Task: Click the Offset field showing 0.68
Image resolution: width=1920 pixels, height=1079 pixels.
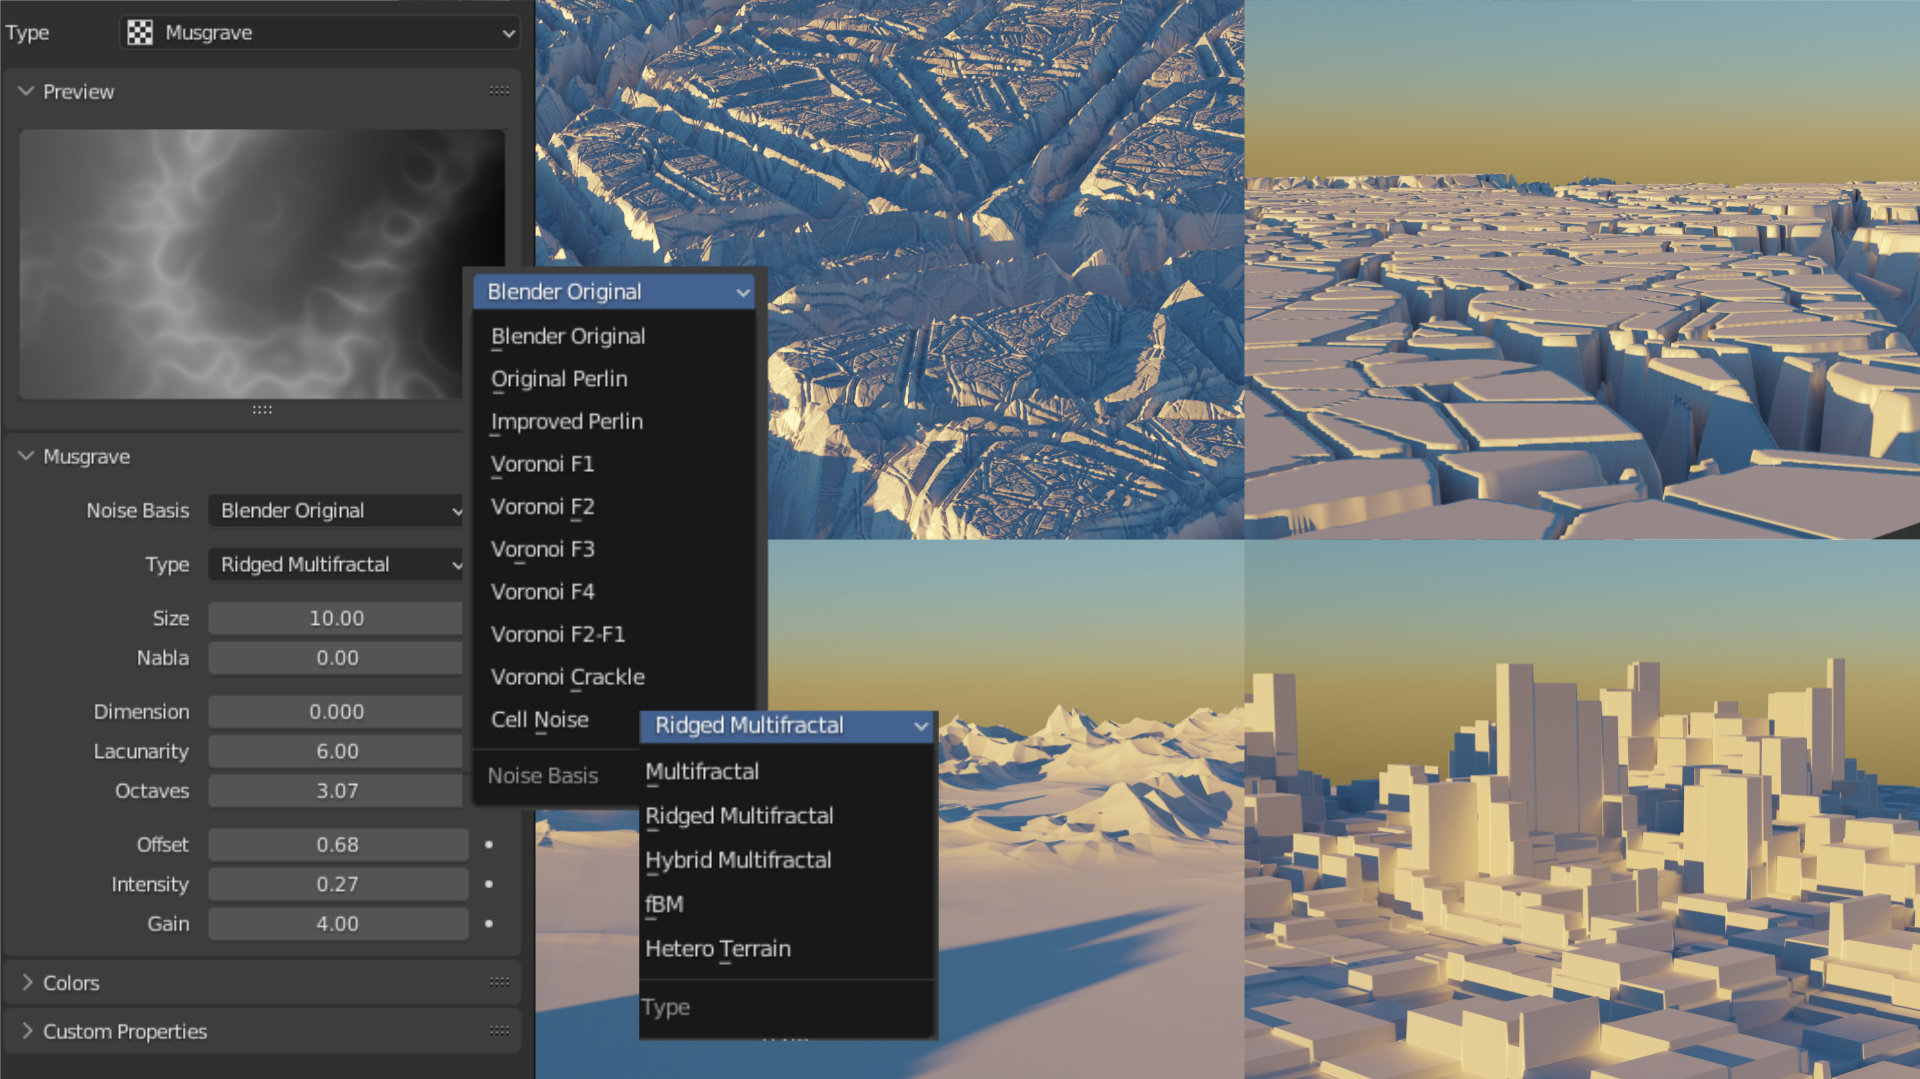Action: coord(338,845)
